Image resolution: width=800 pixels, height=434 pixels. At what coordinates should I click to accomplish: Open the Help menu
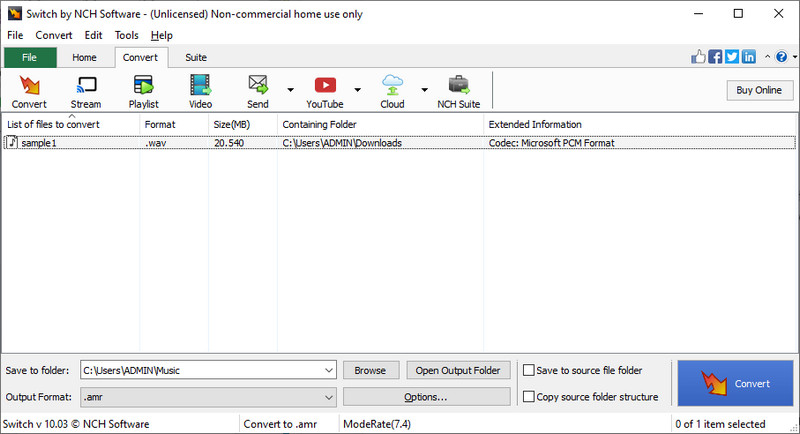[162, 35]
